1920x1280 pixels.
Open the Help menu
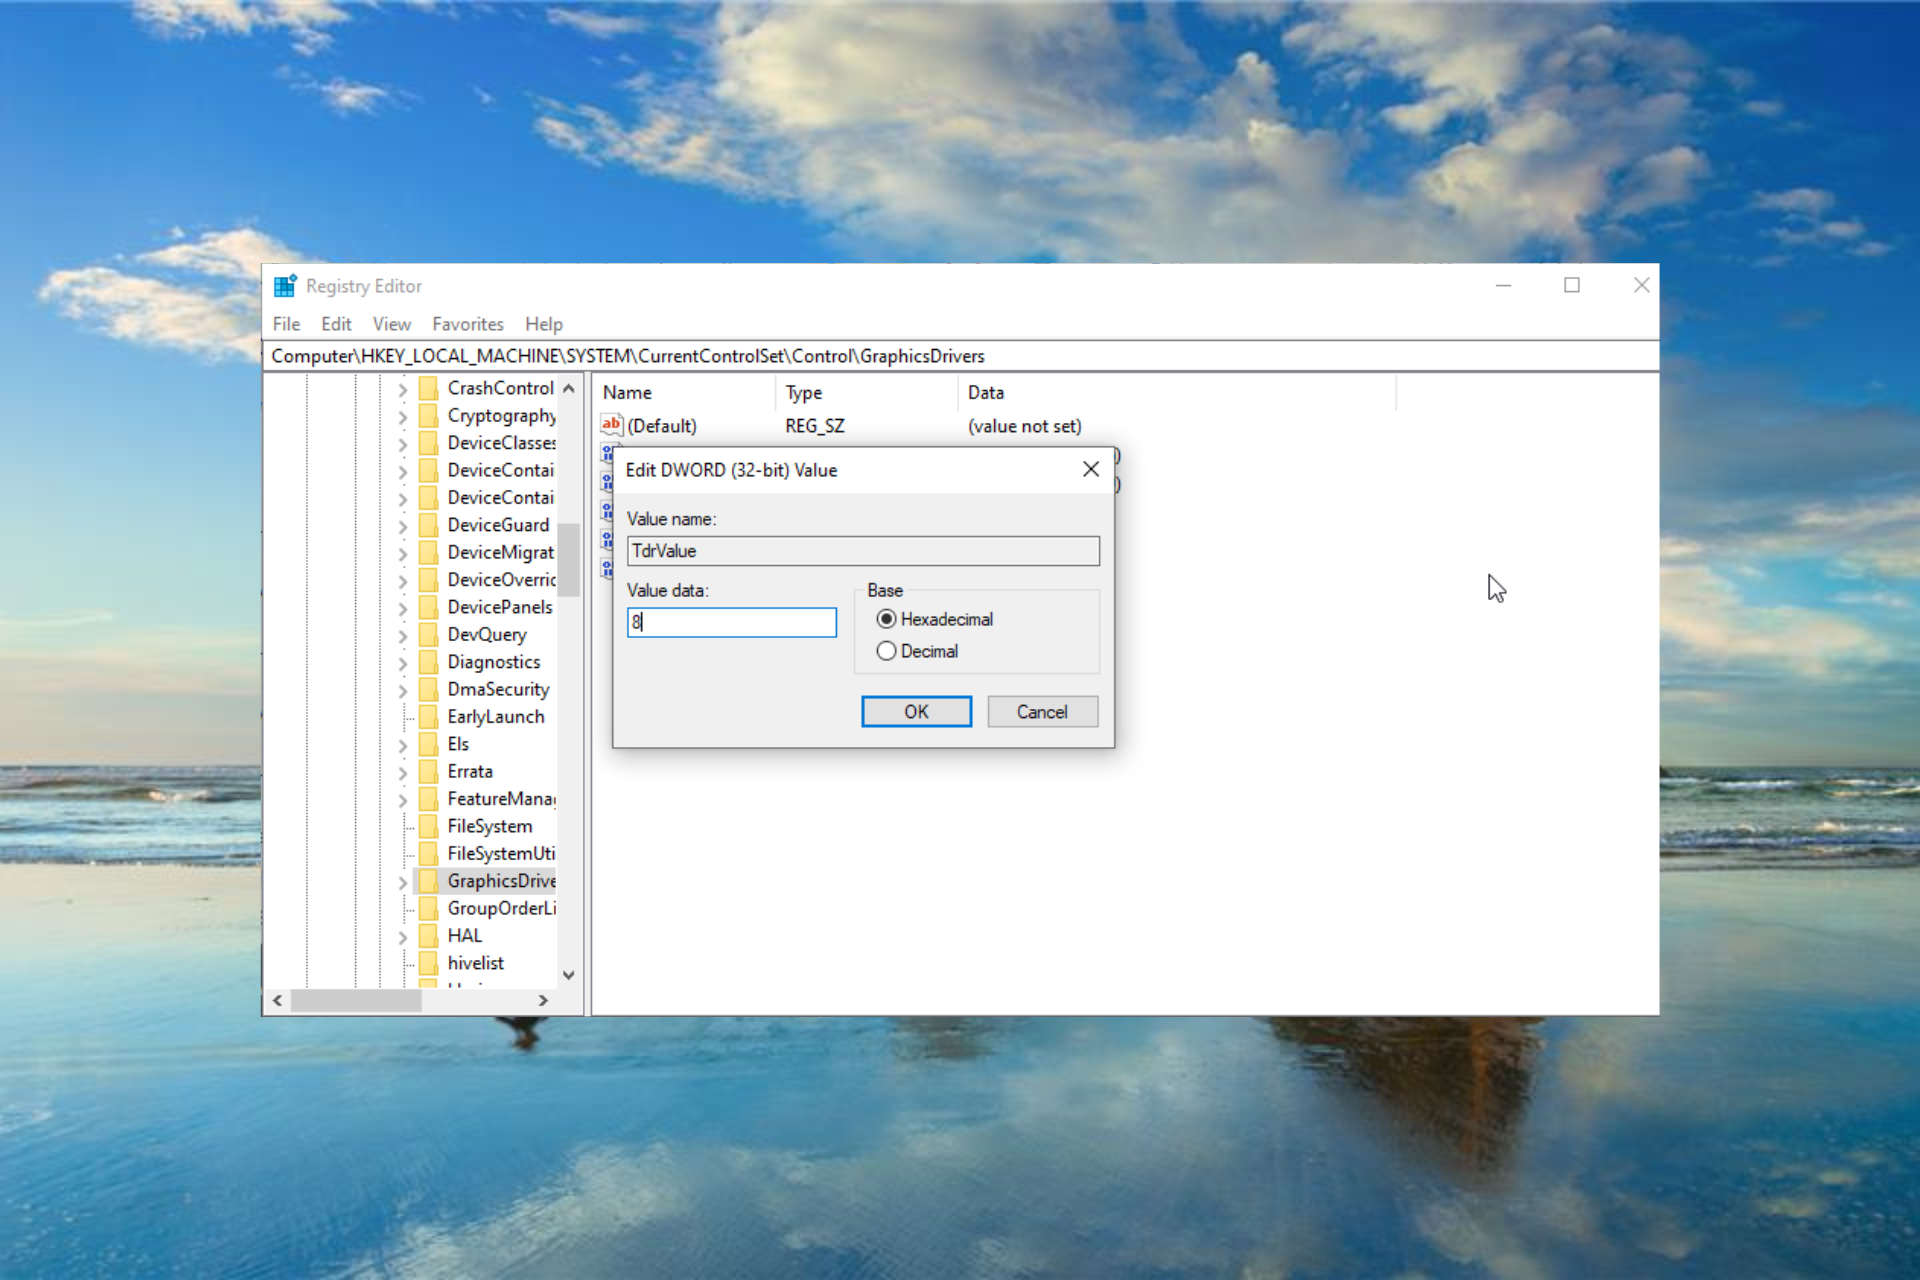pyautogui.click(x=544, y=324)
